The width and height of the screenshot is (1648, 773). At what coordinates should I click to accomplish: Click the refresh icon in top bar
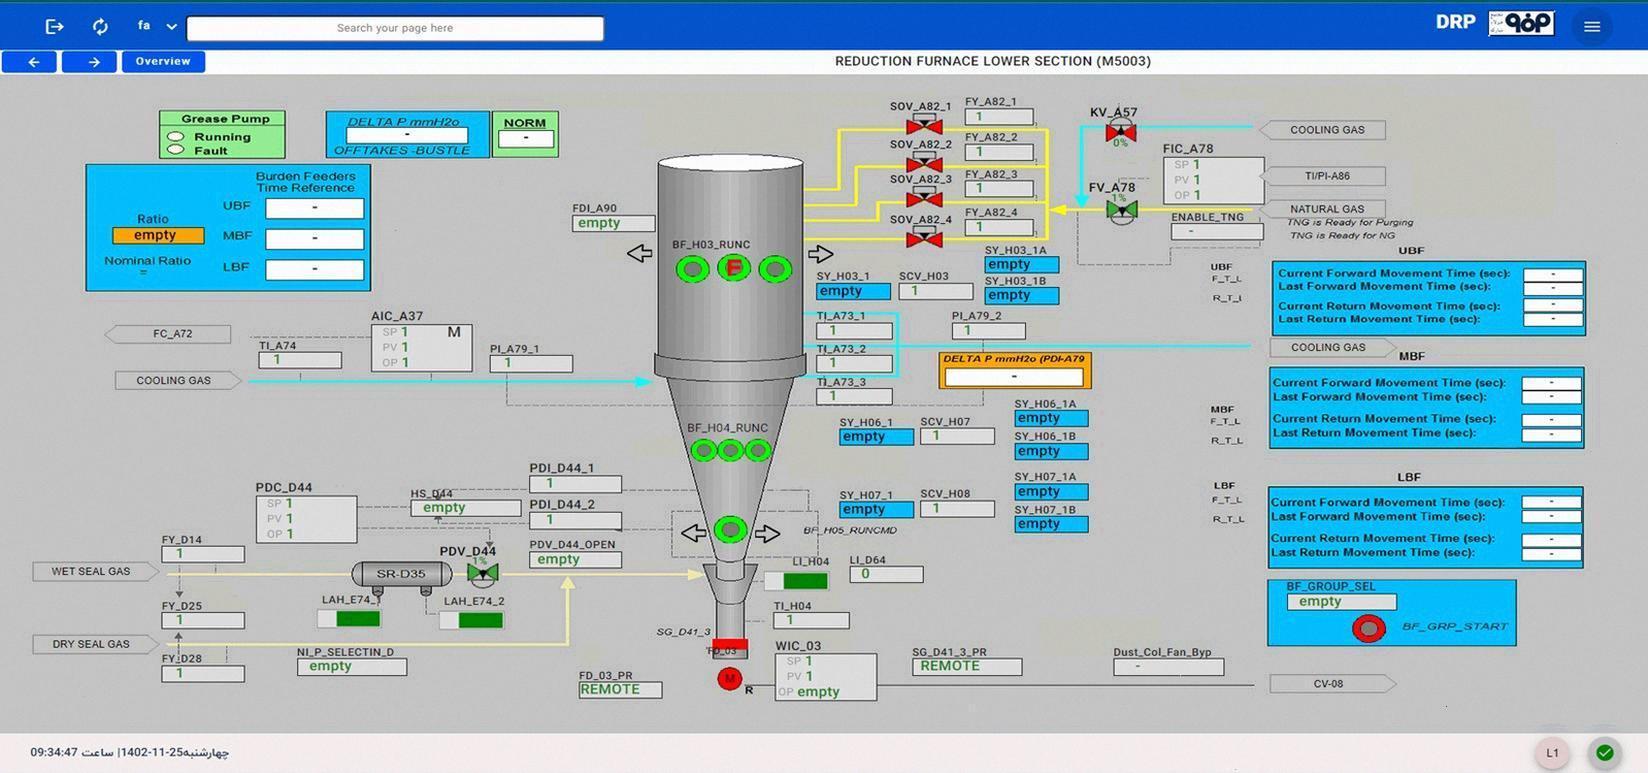coord(100,27)
